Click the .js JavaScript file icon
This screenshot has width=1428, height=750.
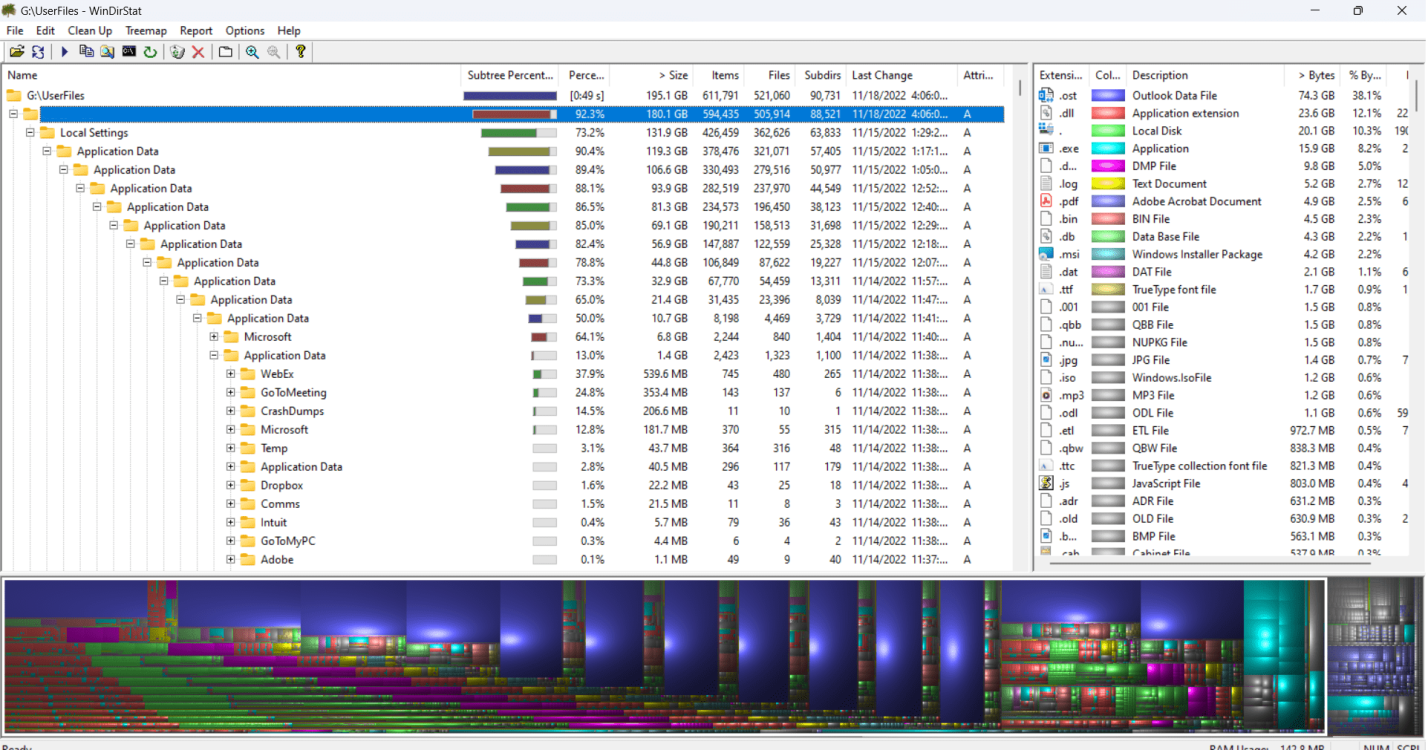(1046, 483)
